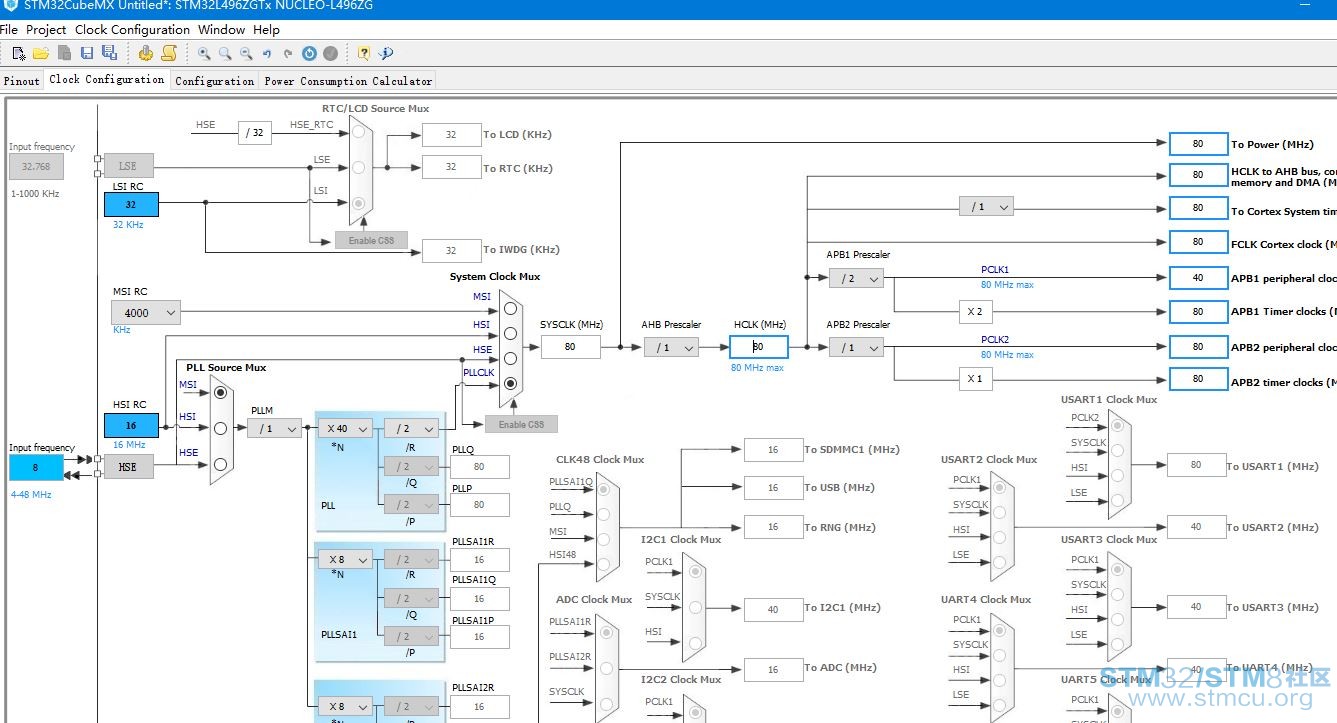
Task: Click the PLLQ output value box
Action: pyautogui.click(x=479, y=467)
